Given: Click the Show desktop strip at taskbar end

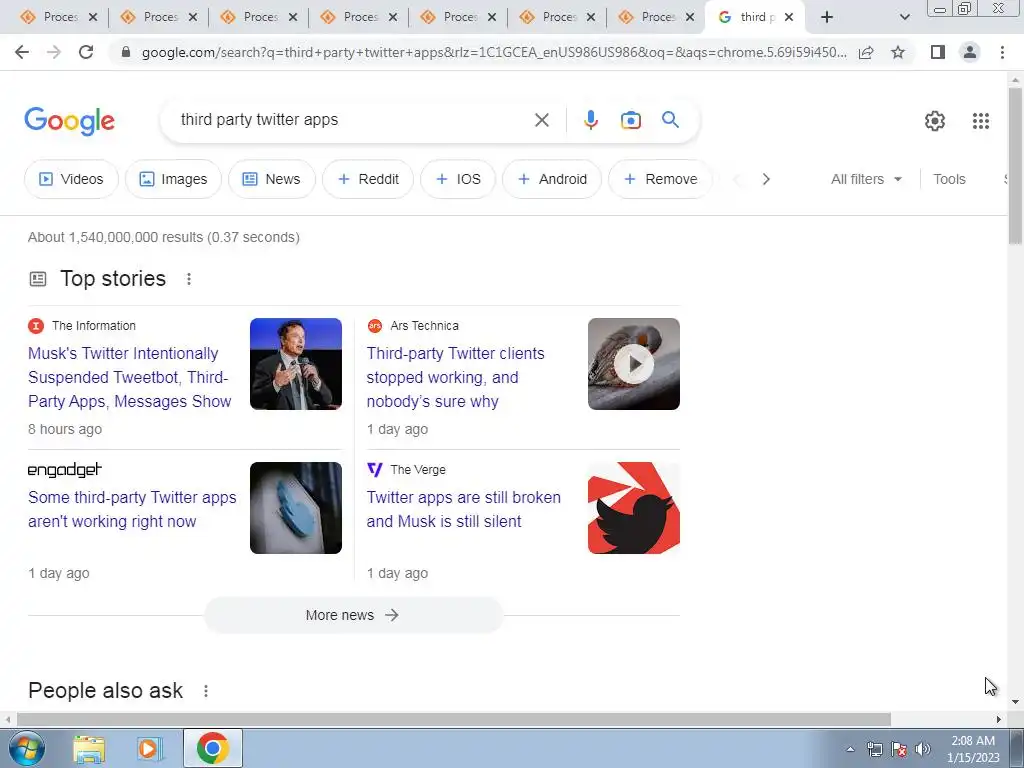Looking at the screenshot, I should [1017, 748].
